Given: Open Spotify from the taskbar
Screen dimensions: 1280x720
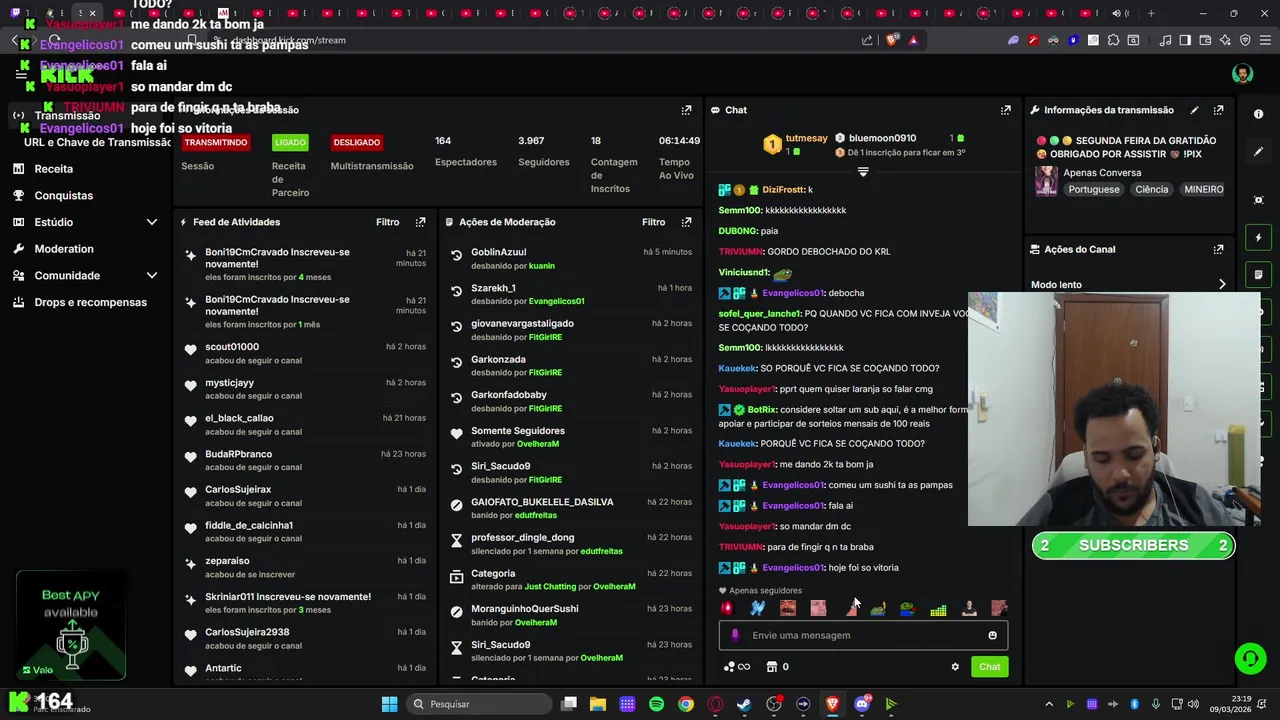Looking at the screenshot, I should (x=656, y=704).
